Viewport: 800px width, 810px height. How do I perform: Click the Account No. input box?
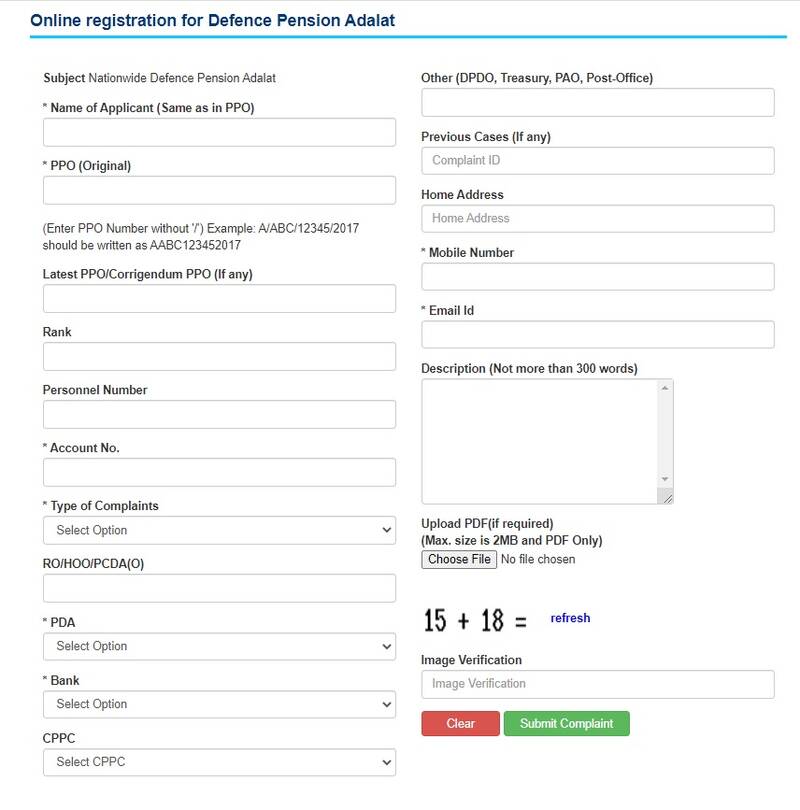point(219,472)
